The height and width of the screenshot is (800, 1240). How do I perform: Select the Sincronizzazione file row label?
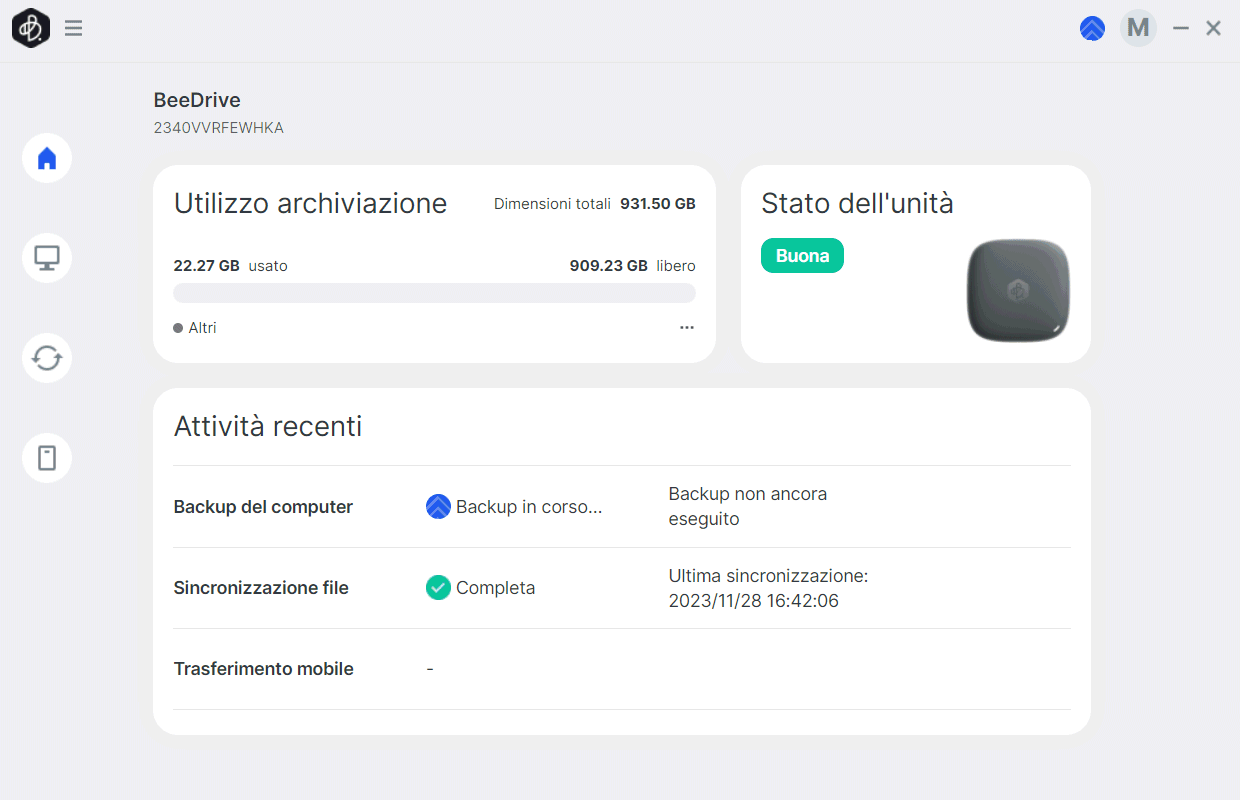(x=261, y=588)
